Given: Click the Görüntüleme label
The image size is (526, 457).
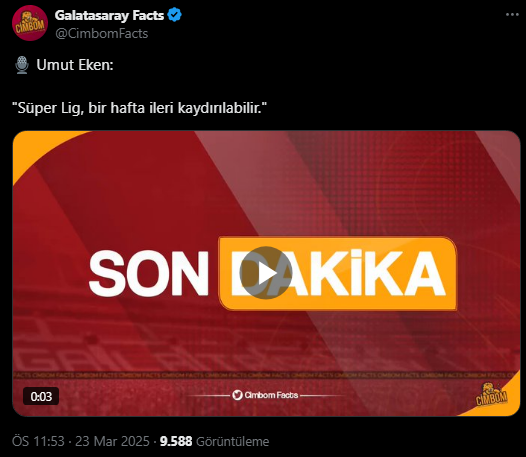Looking at the screenshot, I should click(x=232, y=441).
